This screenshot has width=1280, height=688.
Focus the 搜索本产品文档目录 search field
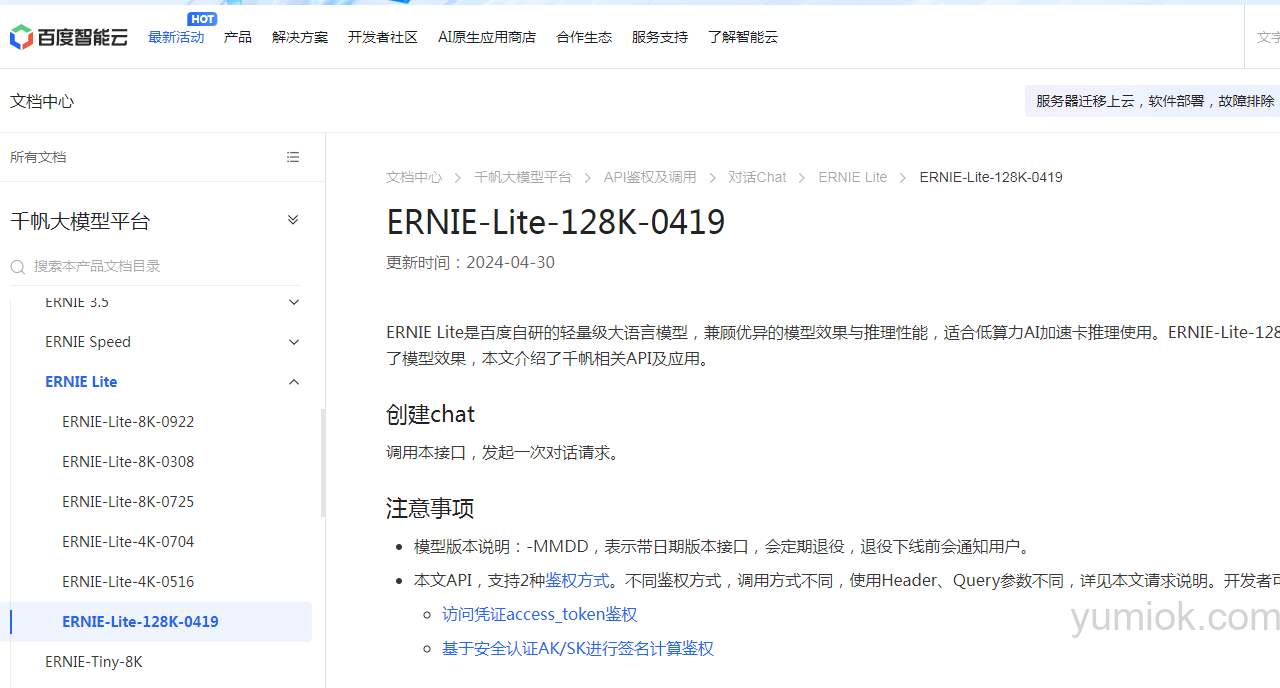[155, 266]
